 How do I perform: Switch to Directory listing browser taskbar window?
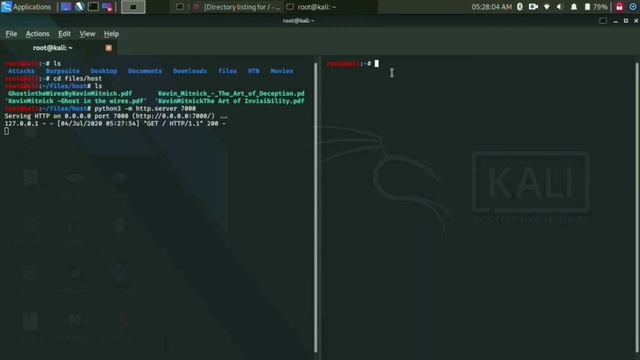point(237,7)
